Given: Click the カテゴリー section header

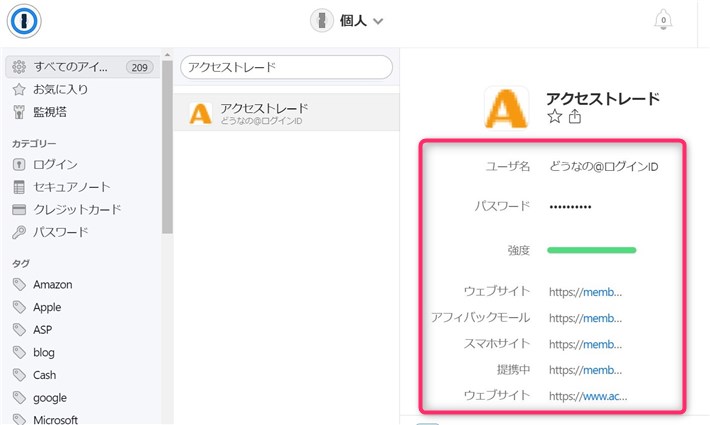Looking at the screenshot, I should point(34,143).
